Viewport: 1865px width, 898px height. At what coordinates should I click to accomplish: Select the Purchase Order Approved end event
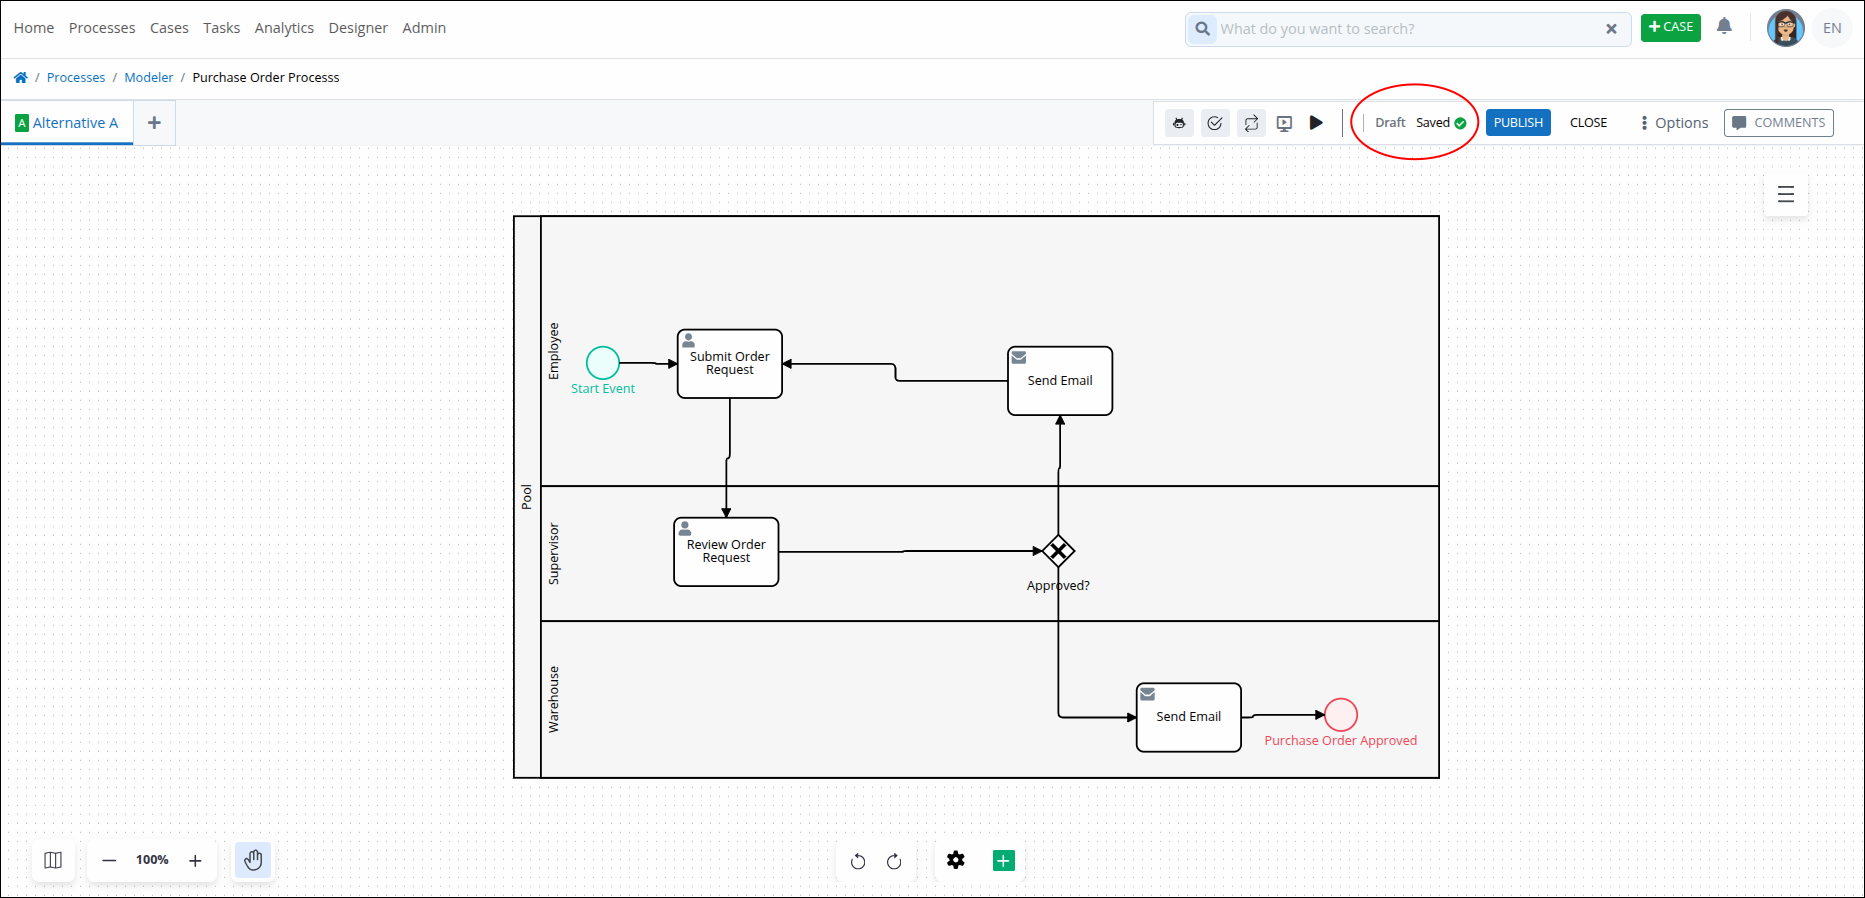click(1341, 715)
